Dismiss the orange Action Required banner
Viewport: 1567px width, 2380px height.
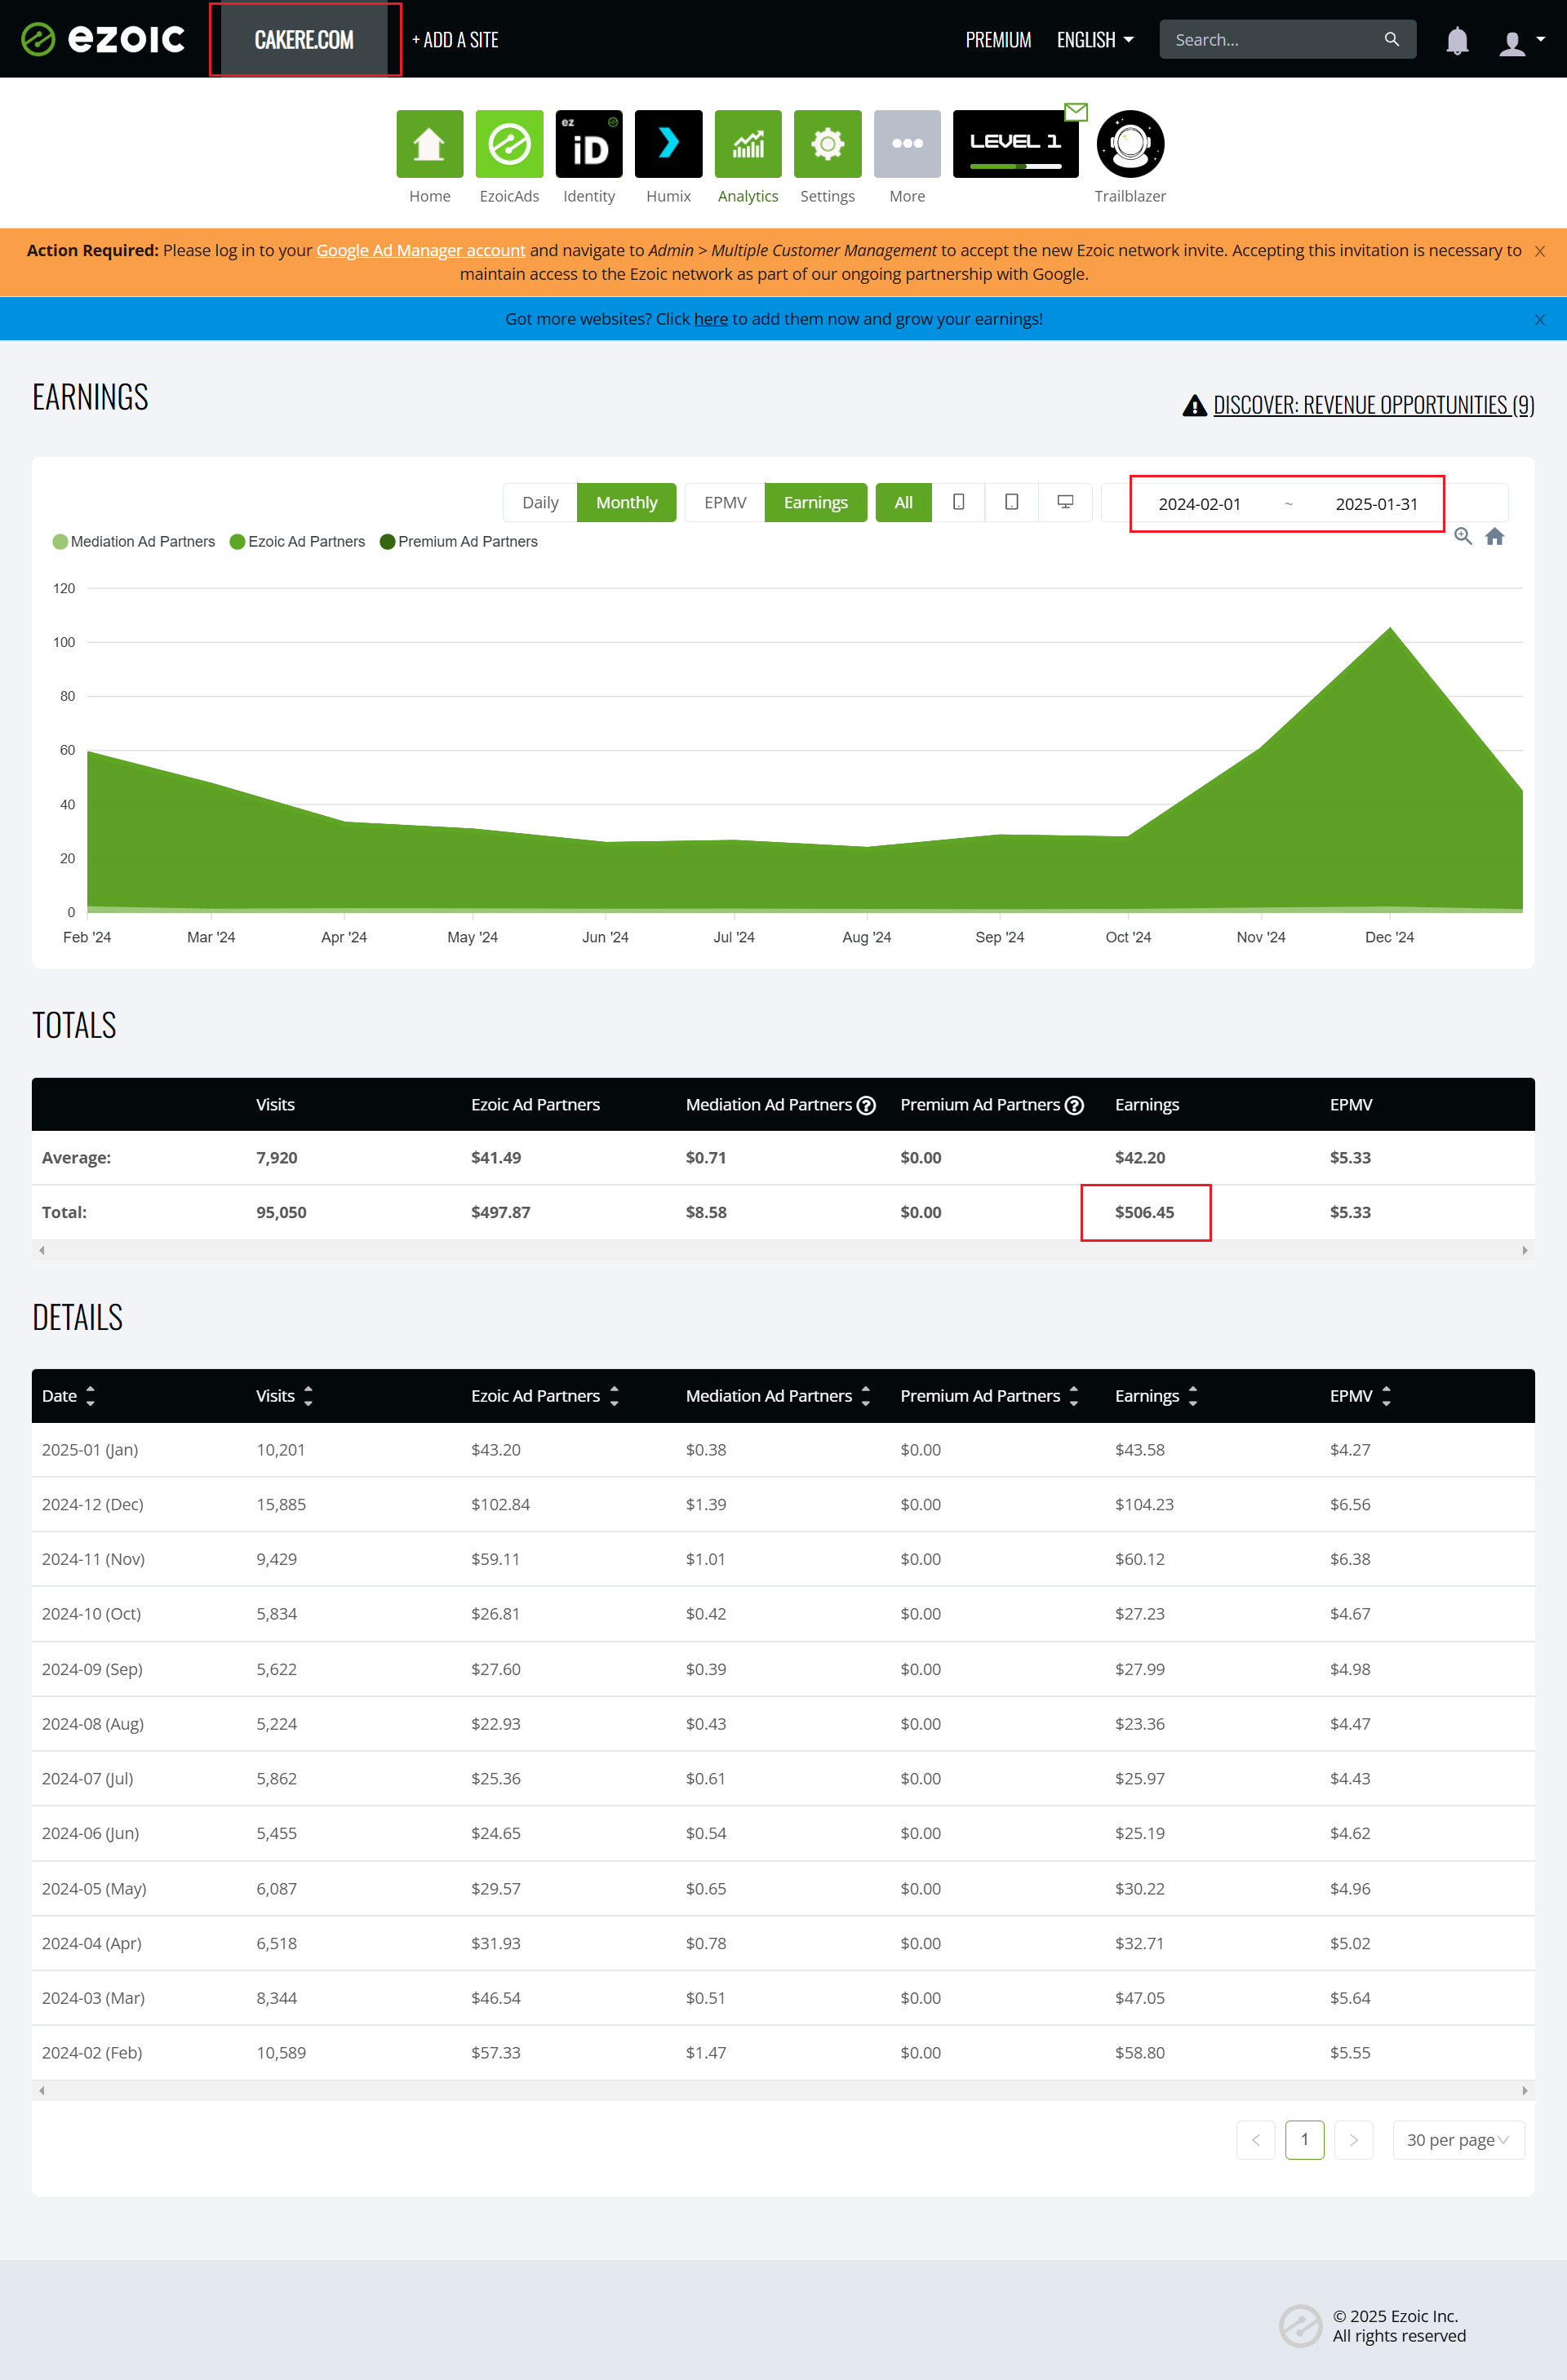(x=1539, y=251)
